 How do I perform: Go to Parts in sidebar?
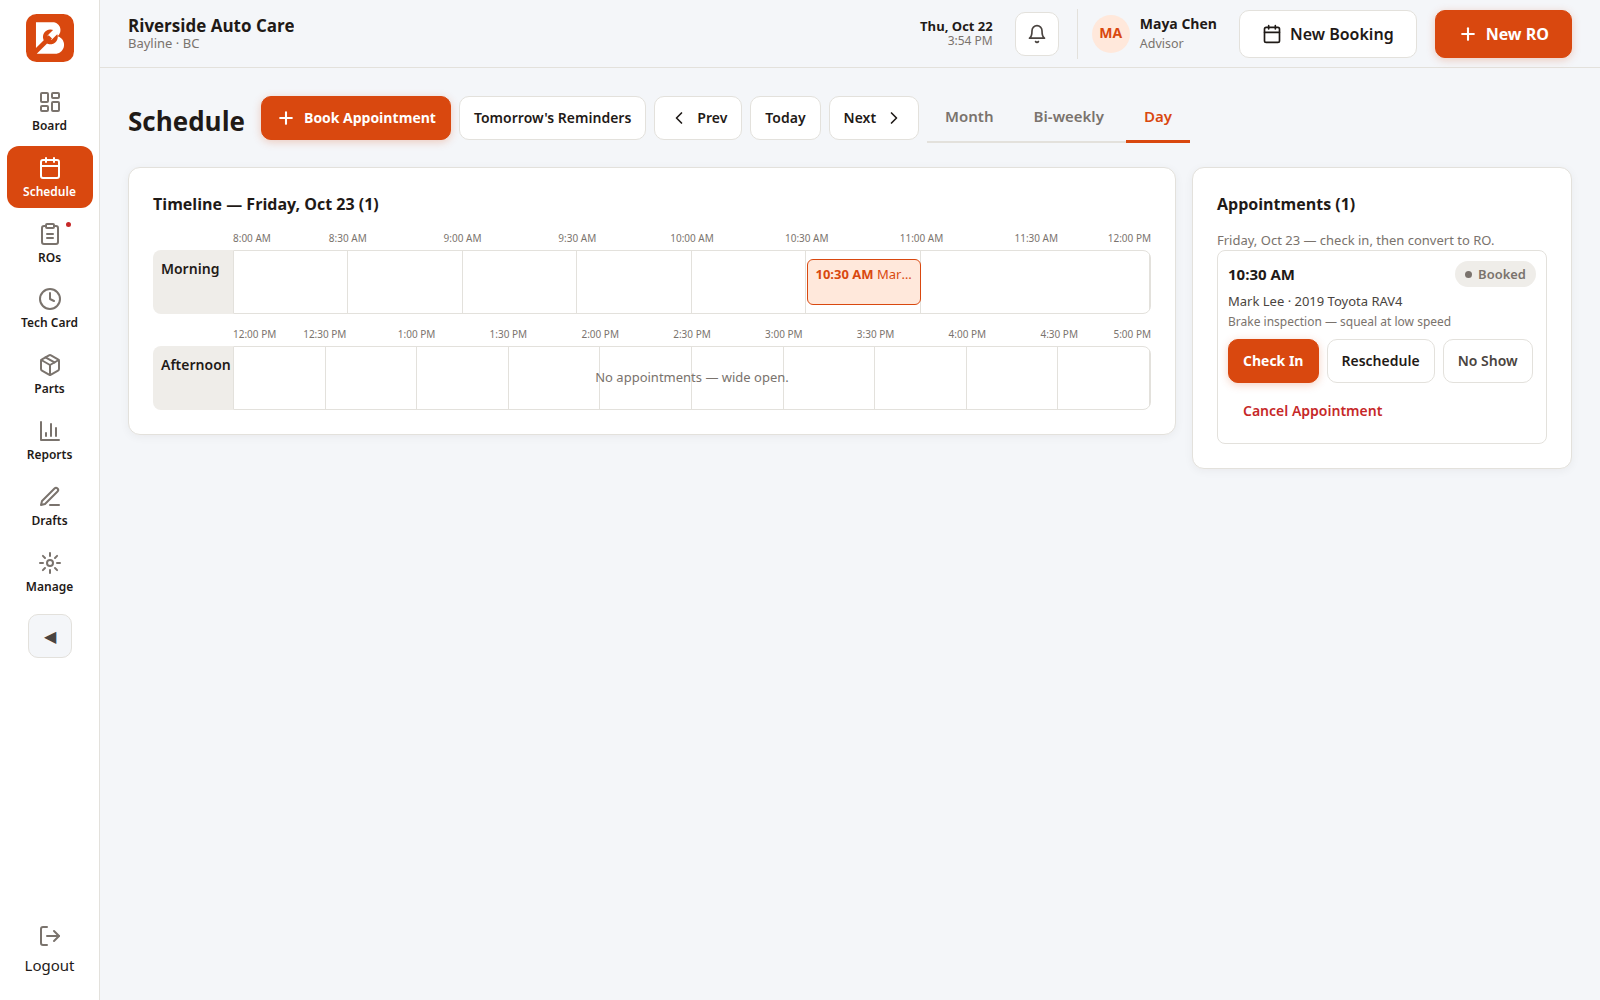(x=49, y=375)
